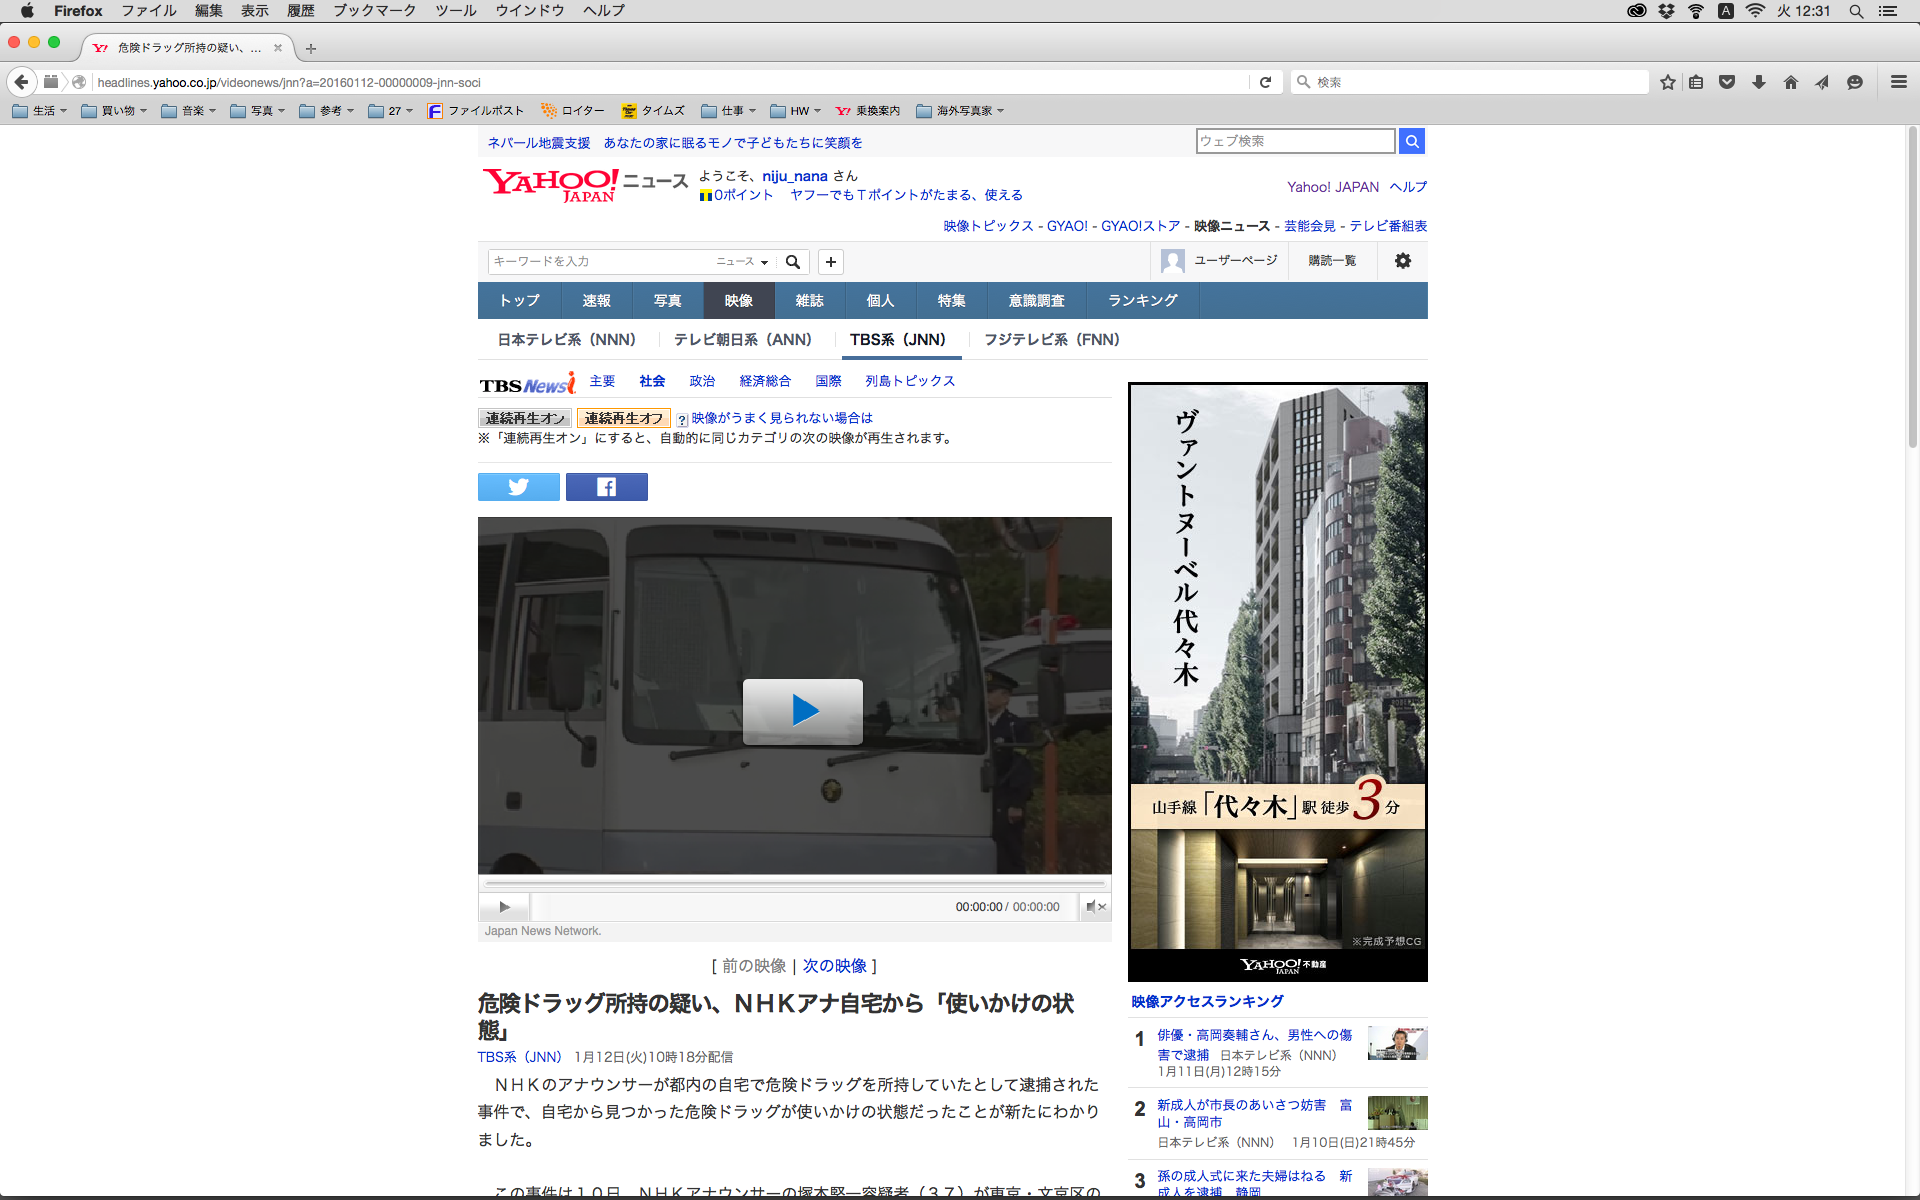Open the ランキング navigation tab
This screenshot has height=1200, width=1920.
(x=1142, y=300)
